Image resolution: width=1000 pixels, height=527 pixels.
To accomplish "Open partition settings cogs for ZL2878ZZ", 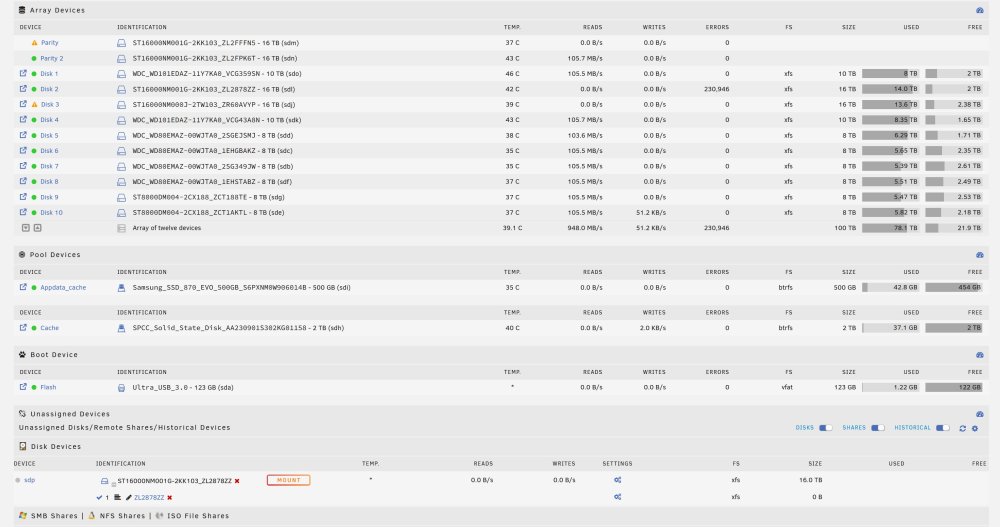I will (617, 496).
